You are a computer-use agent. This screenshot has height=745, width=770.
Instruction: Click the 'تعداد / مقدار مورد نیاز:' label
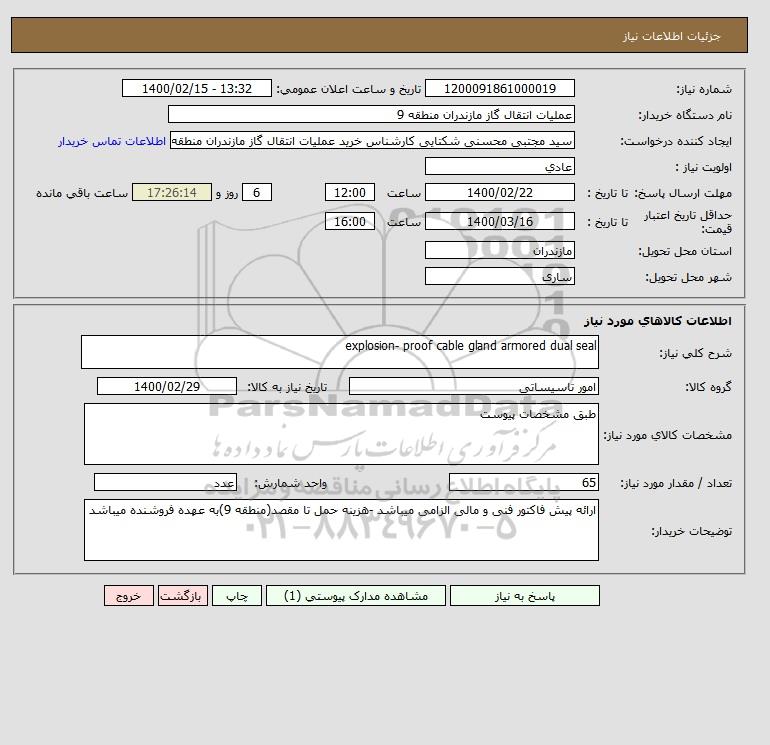(x=676, y=483)
